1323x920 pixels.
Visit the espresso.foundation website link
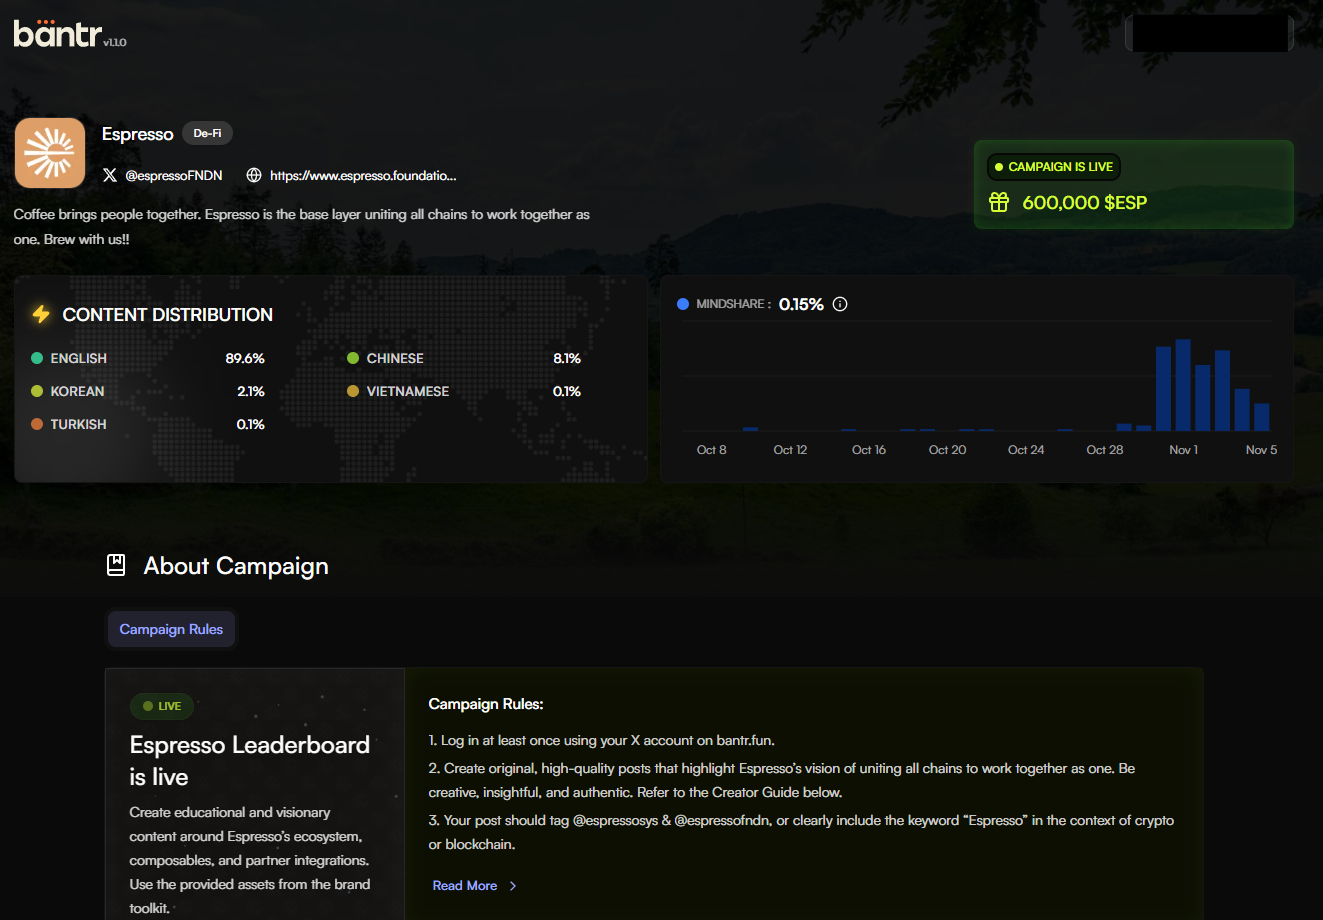click(x=363, y=175)
